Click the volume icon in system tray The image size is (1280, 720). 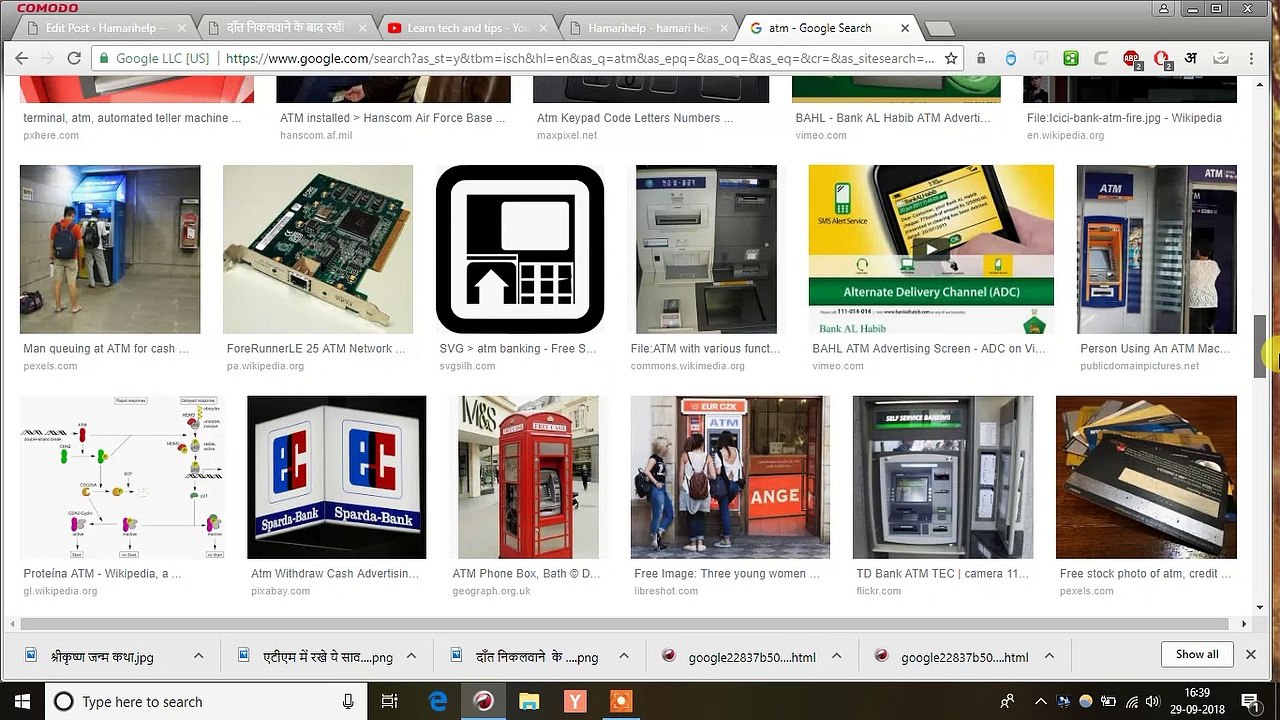pyautogui.click(x=1153, y=702)
